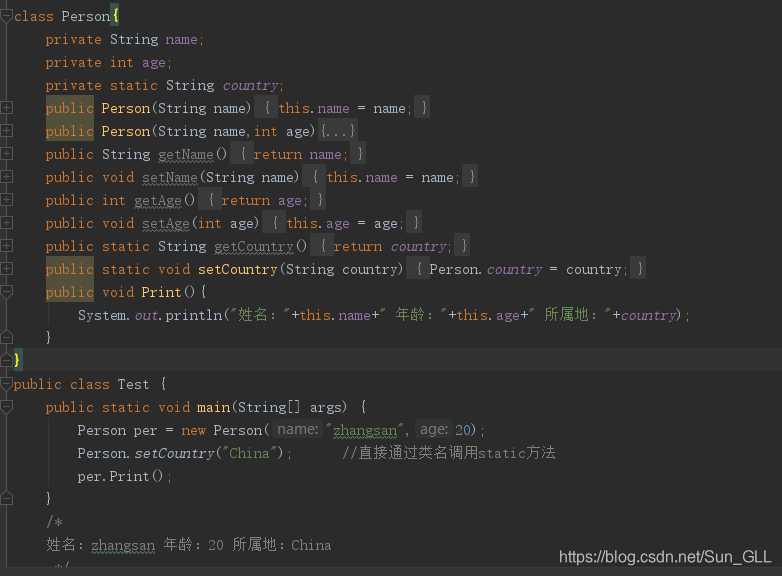
Task: Click the 'age:' parameter hint
Action: click(434, 429)
